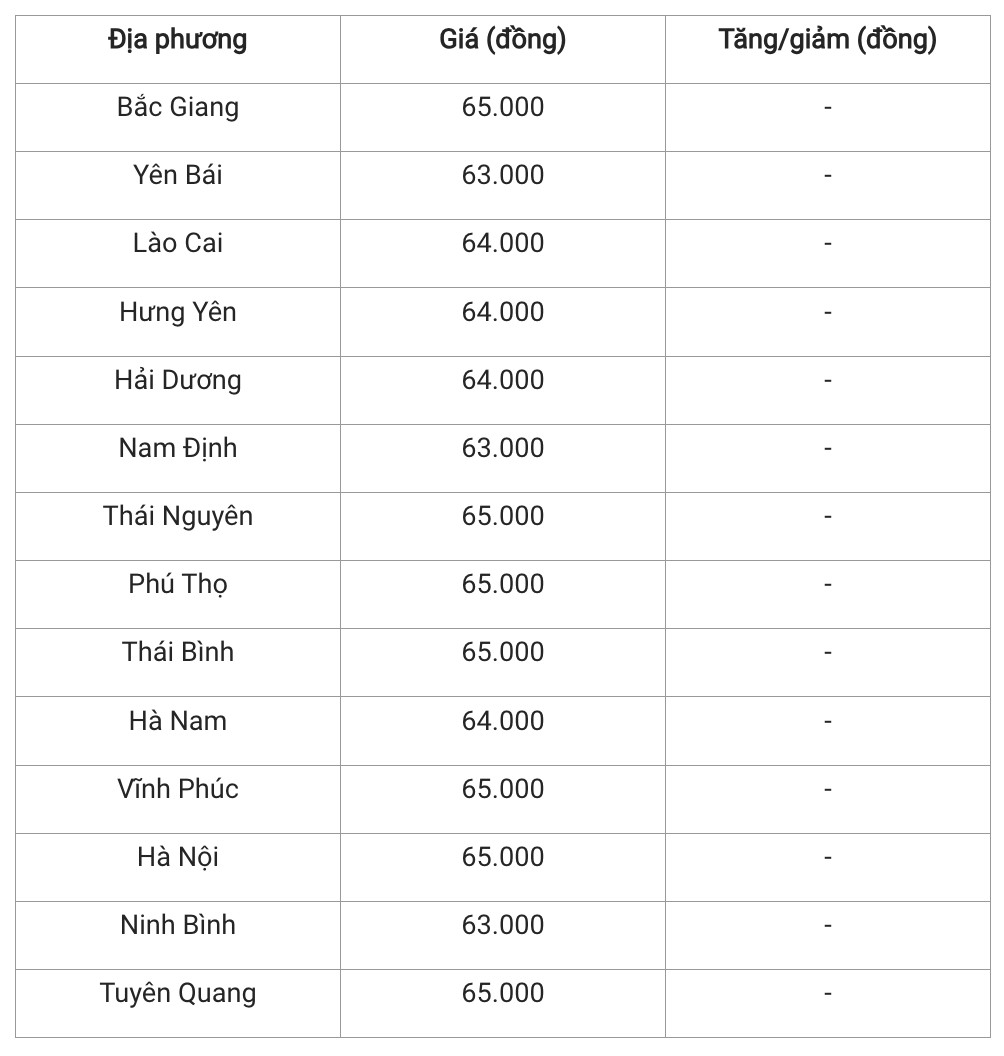Screen dimensions: 1004x1056
Task: Select the Hà Nam cell
Action: point(177,721)
